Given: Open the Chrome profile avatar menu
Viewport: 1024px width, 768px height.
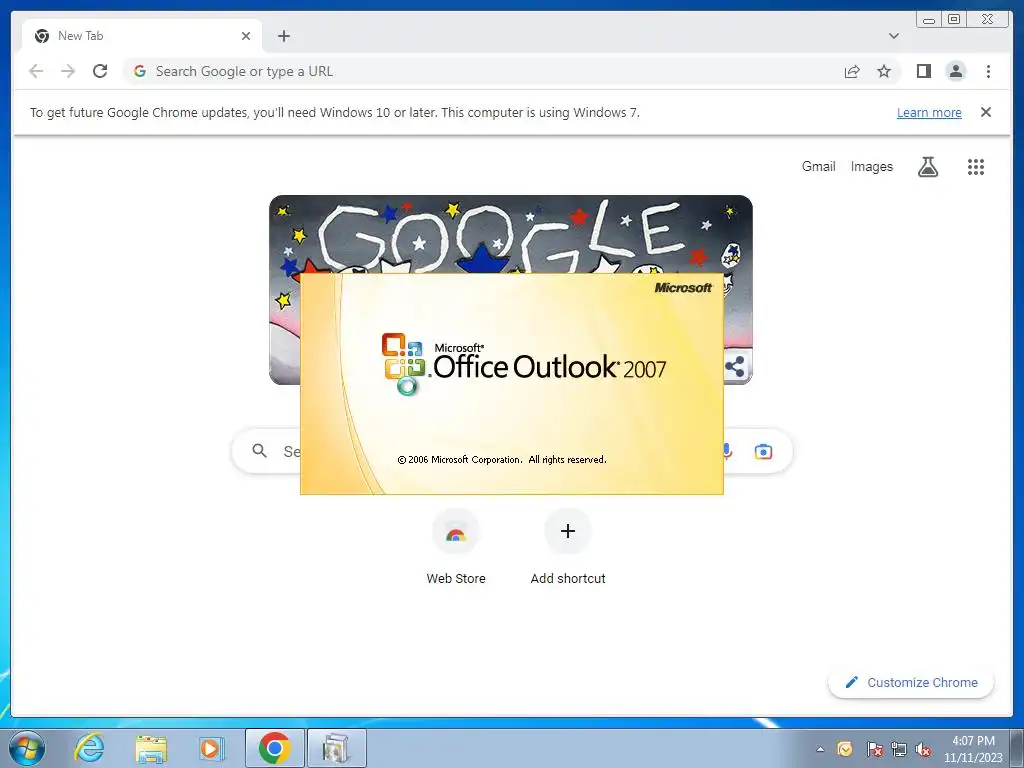Looking at the screenshot, I should click(x=955, y=71).
